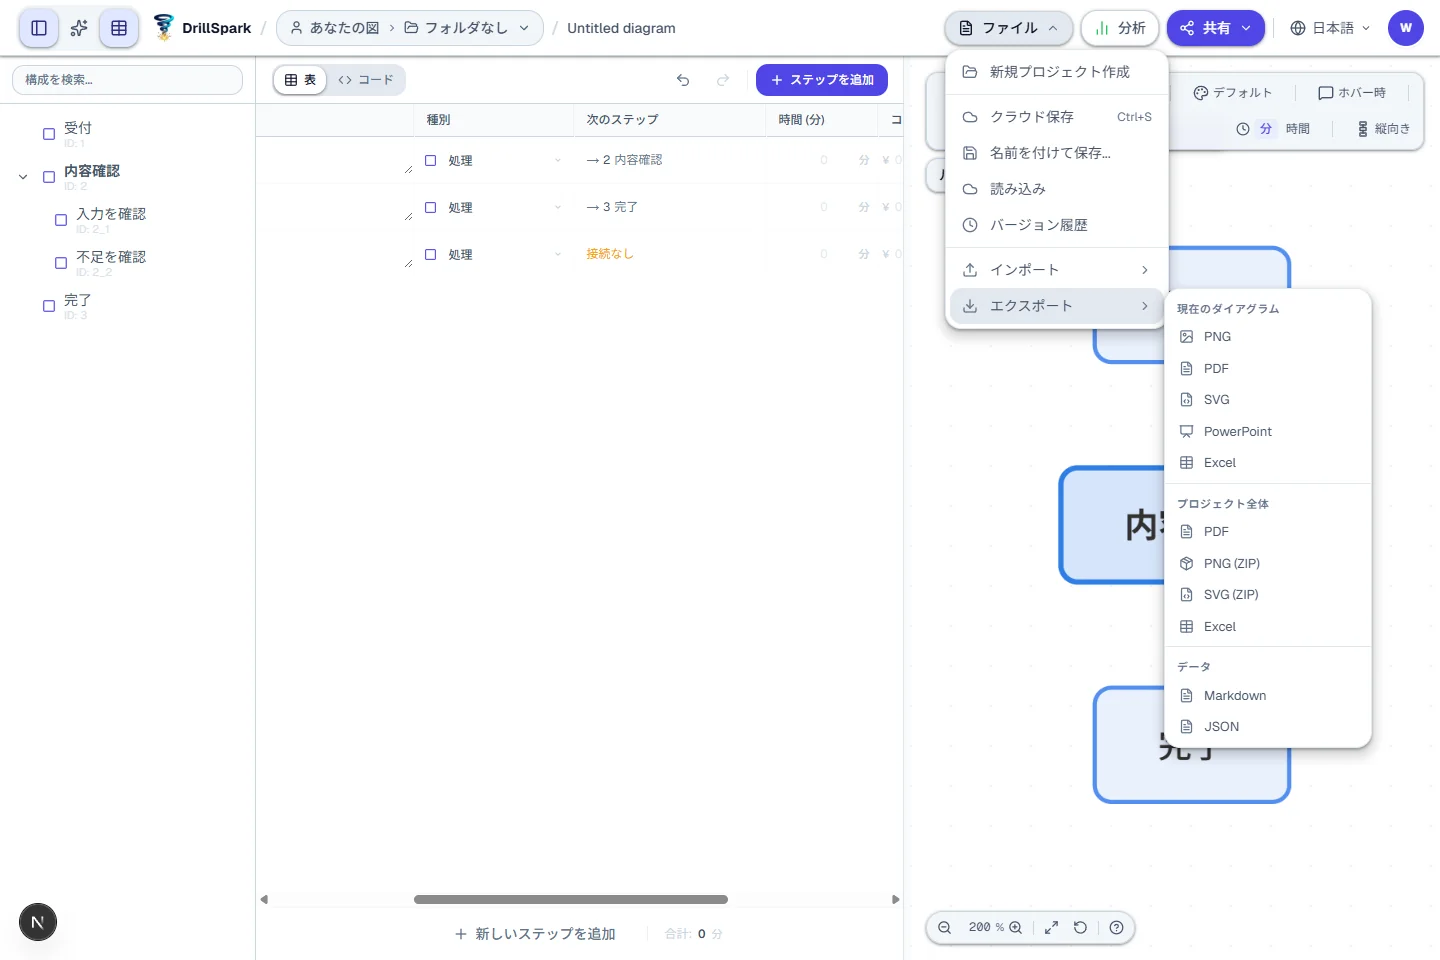Toggle the checkbox next to 不足を確認
This screenshot has height=960, width=1440.
coord(61,263)
